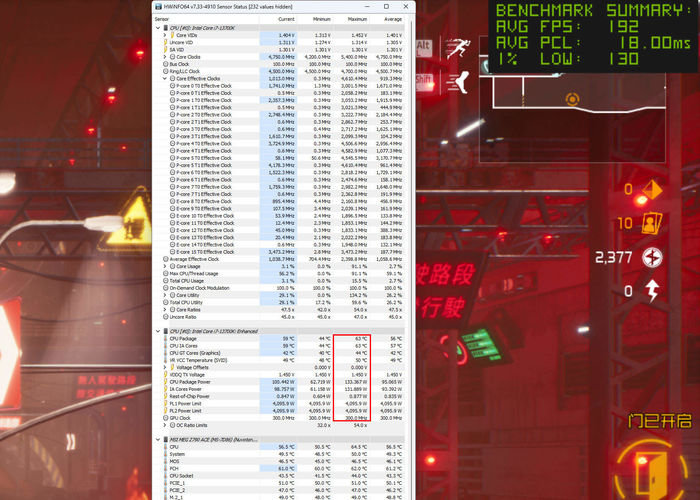Collapse the CPU Enhanced sensor group
This screenshot has height=500, width=700.
[158, 331]
